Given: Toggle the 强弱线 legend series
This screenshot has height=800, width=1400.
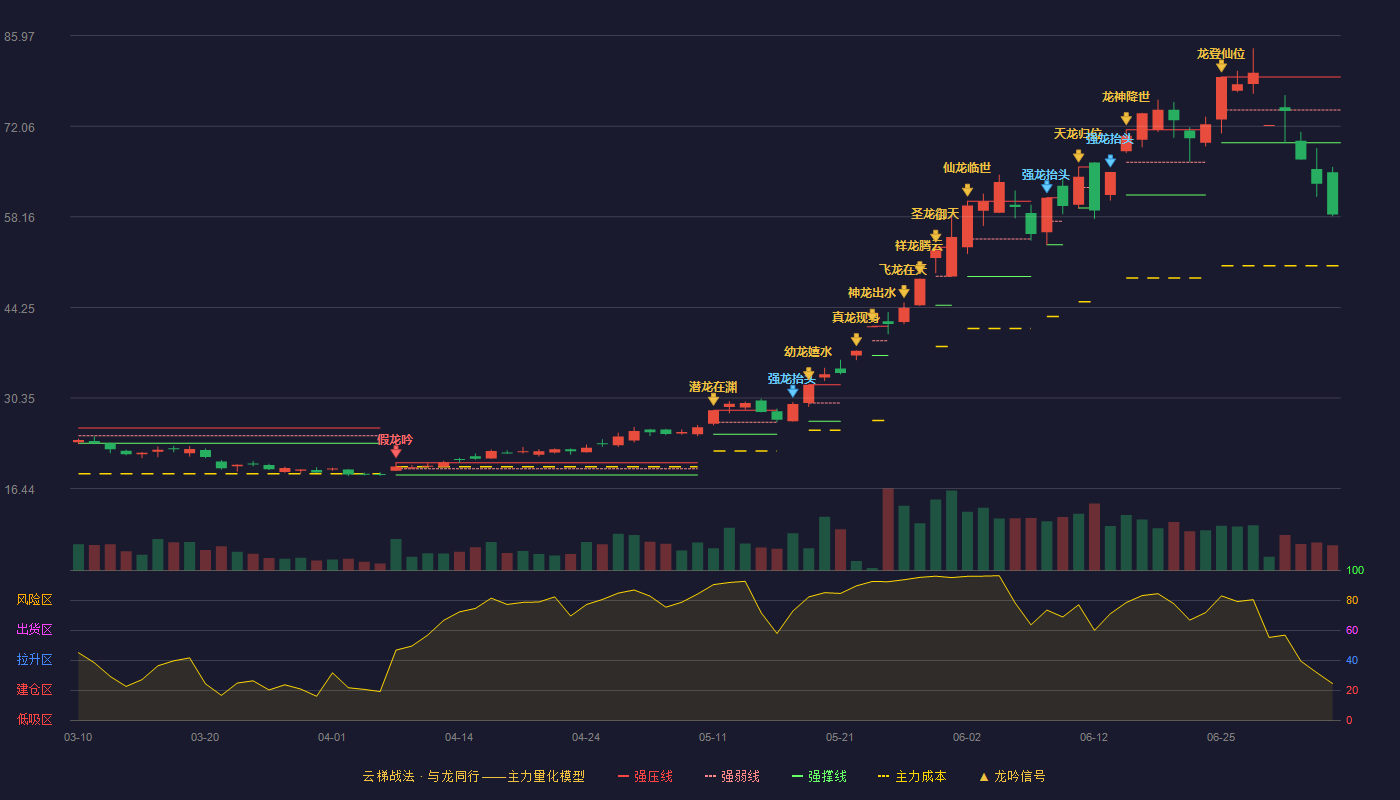Looking at the screenshot, I should (x=732, y=776).
